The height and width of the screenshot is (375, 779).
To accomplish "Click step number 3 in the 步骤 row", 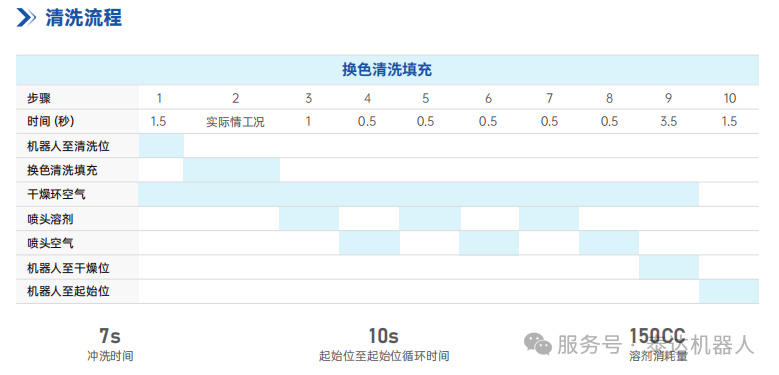I will [x=309, y=98].
